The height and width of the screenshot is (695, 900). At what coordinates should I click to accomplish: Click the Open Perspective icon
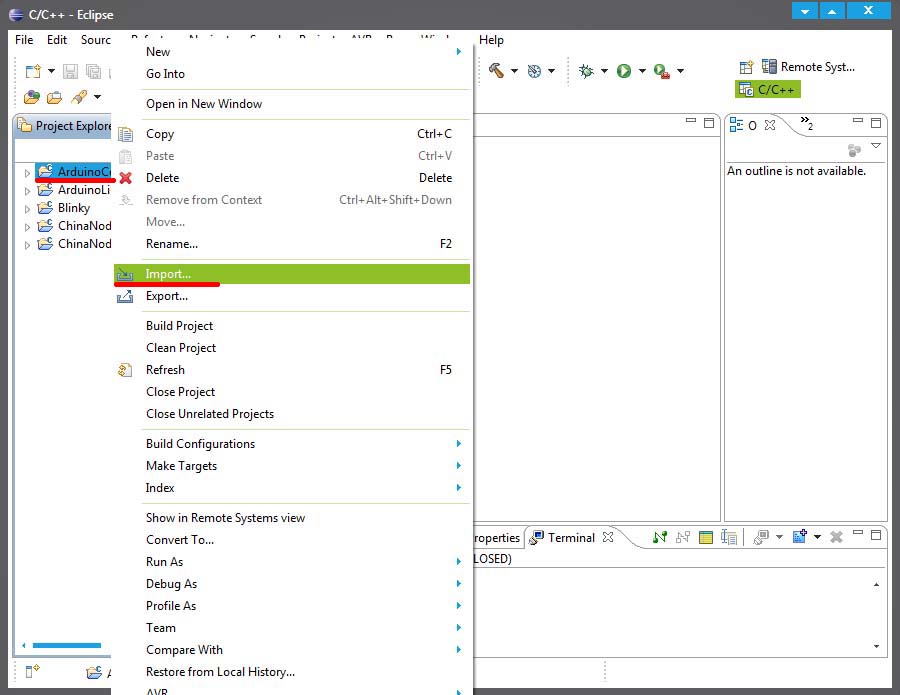(746, 68)
